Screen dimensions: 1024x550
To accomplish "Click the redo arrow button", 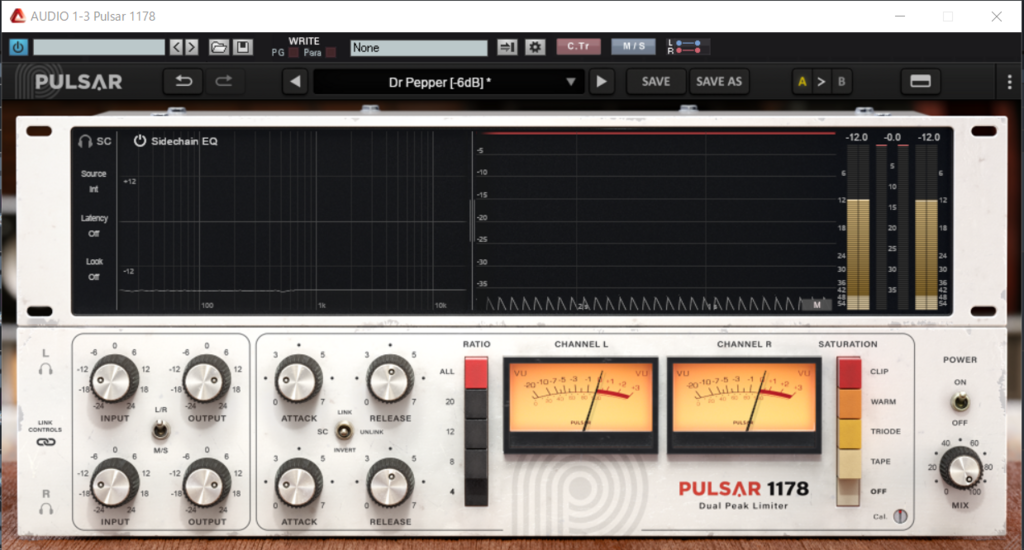I will click(x=224, y=82).
